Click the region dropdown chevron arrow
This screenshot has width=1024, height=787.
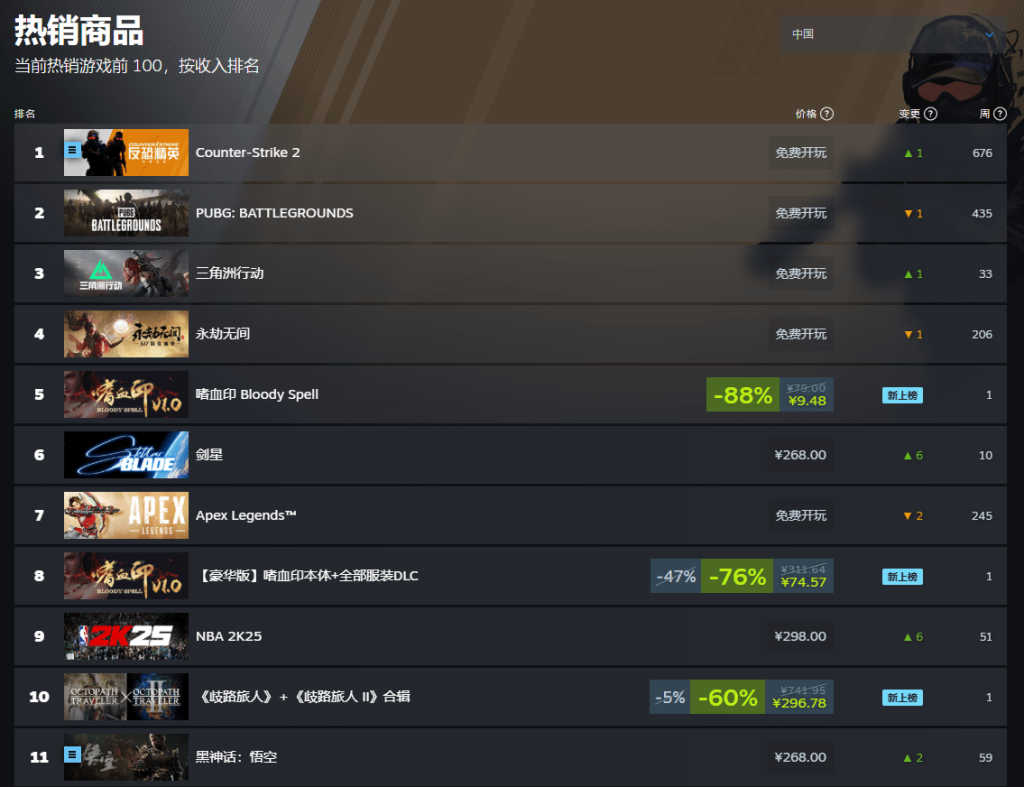[x=989, y=35]
